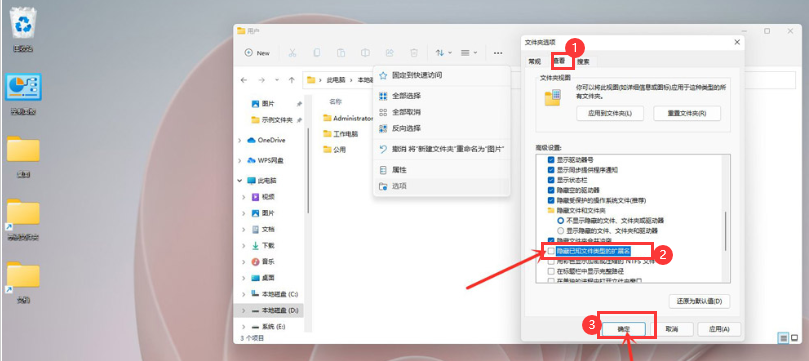Choose 全部选择 from the context menu
The image size is (809, 361).
pos(406,95)
